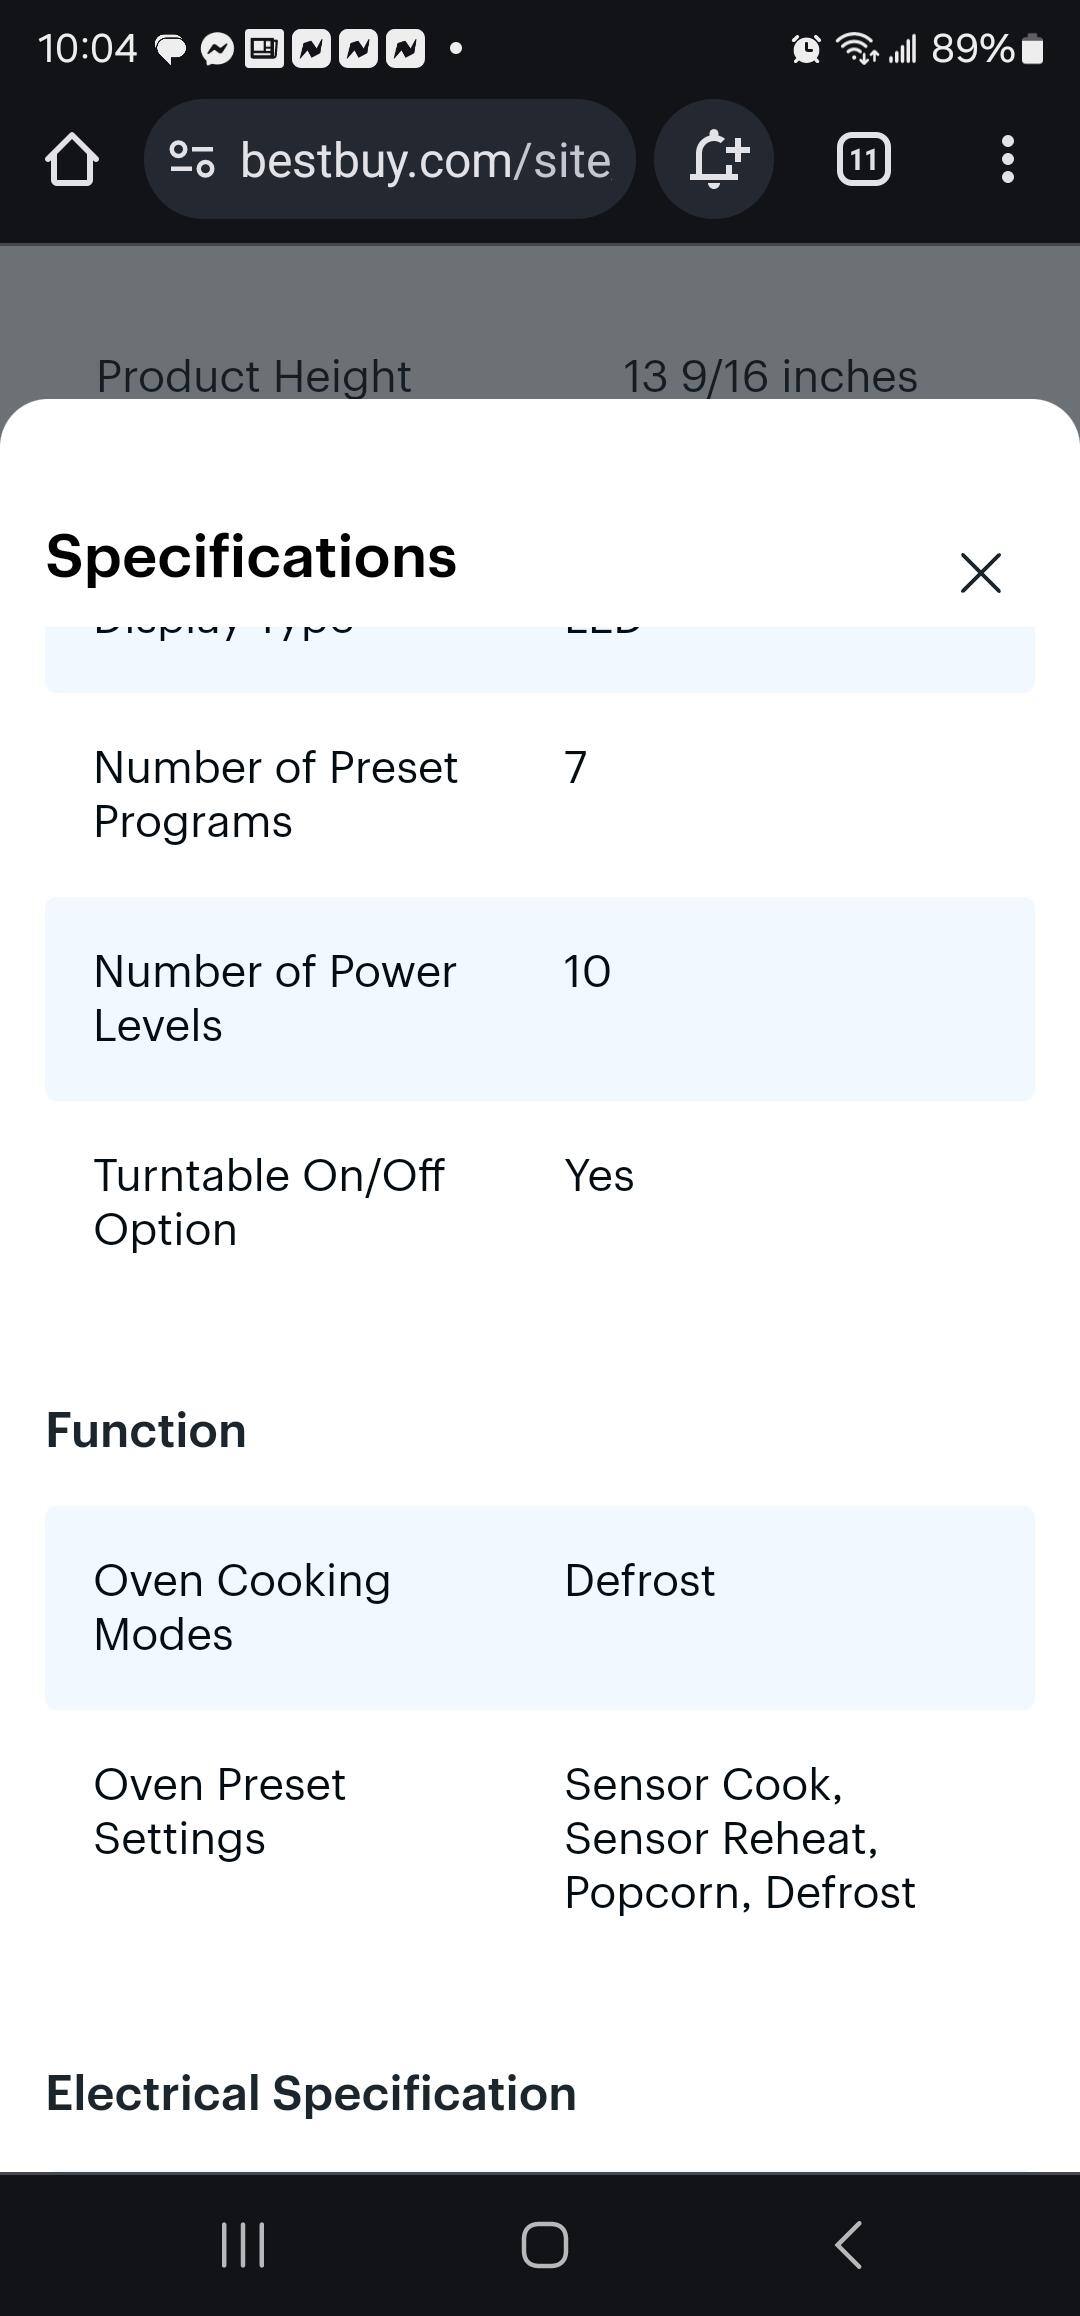This screenshot has width=1080, height=2316.
Task: Tap the Specifications heading
Action: pos(251,557)
